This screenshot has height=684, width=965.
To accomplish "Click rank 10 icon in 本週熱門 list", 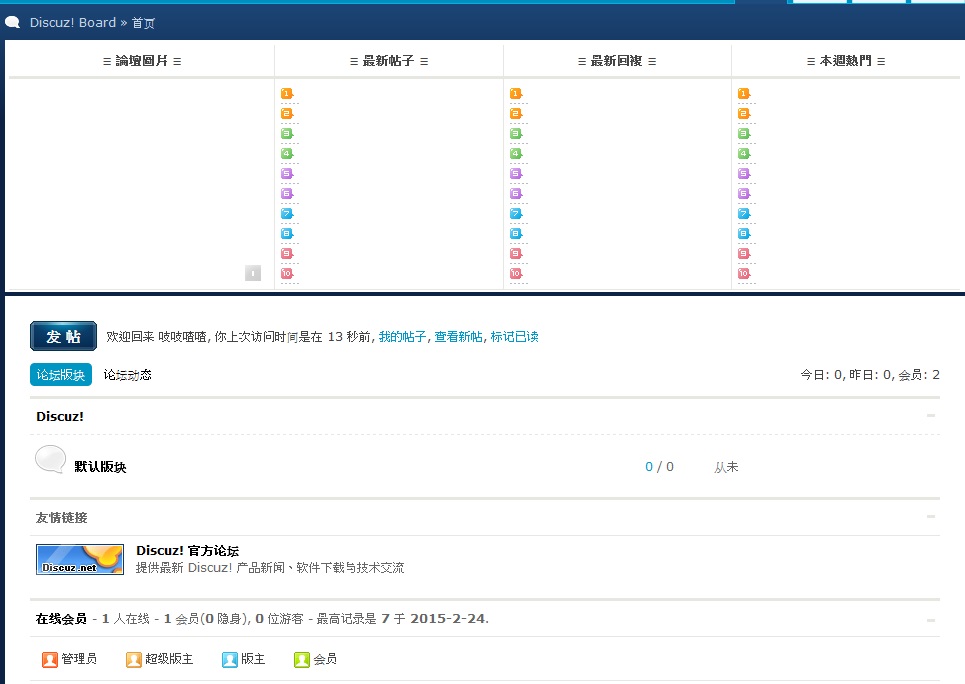I will click(744, 273).
